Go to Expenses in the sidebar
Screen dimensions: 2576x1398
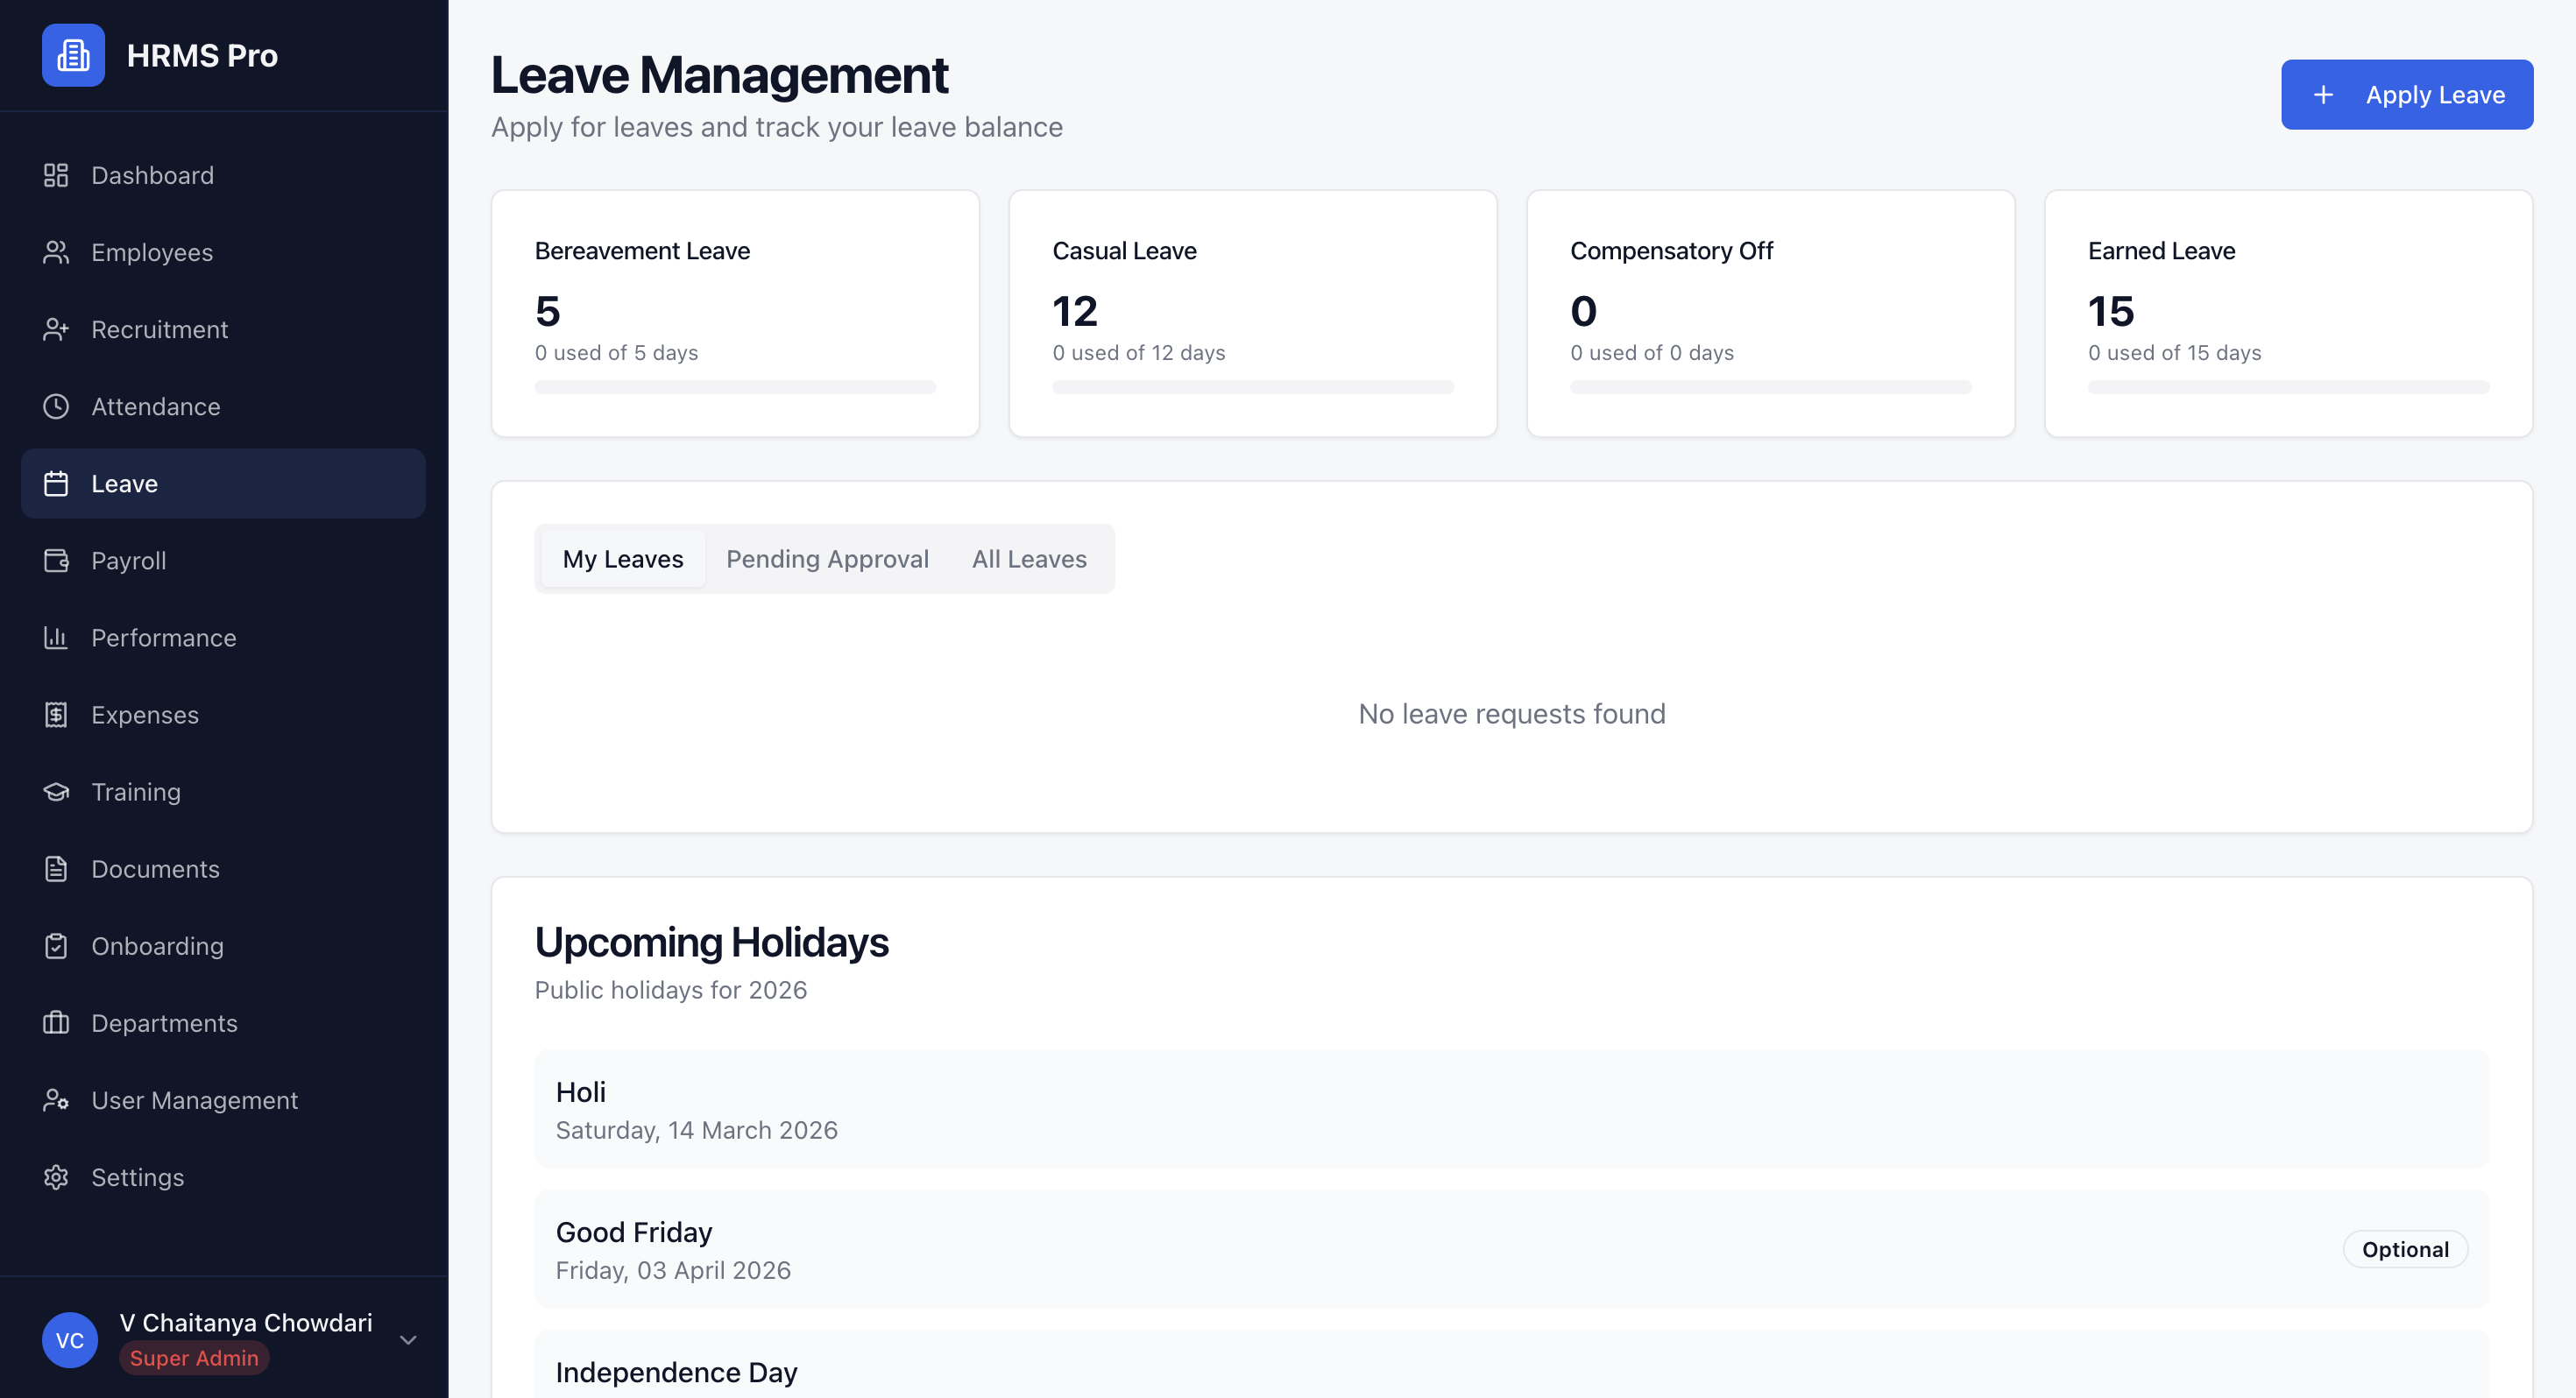tap(223, 714)
